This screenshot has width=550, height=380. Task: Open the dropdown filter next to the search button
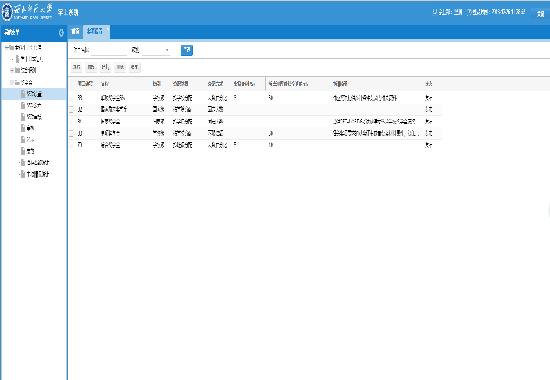pos(156,51)
